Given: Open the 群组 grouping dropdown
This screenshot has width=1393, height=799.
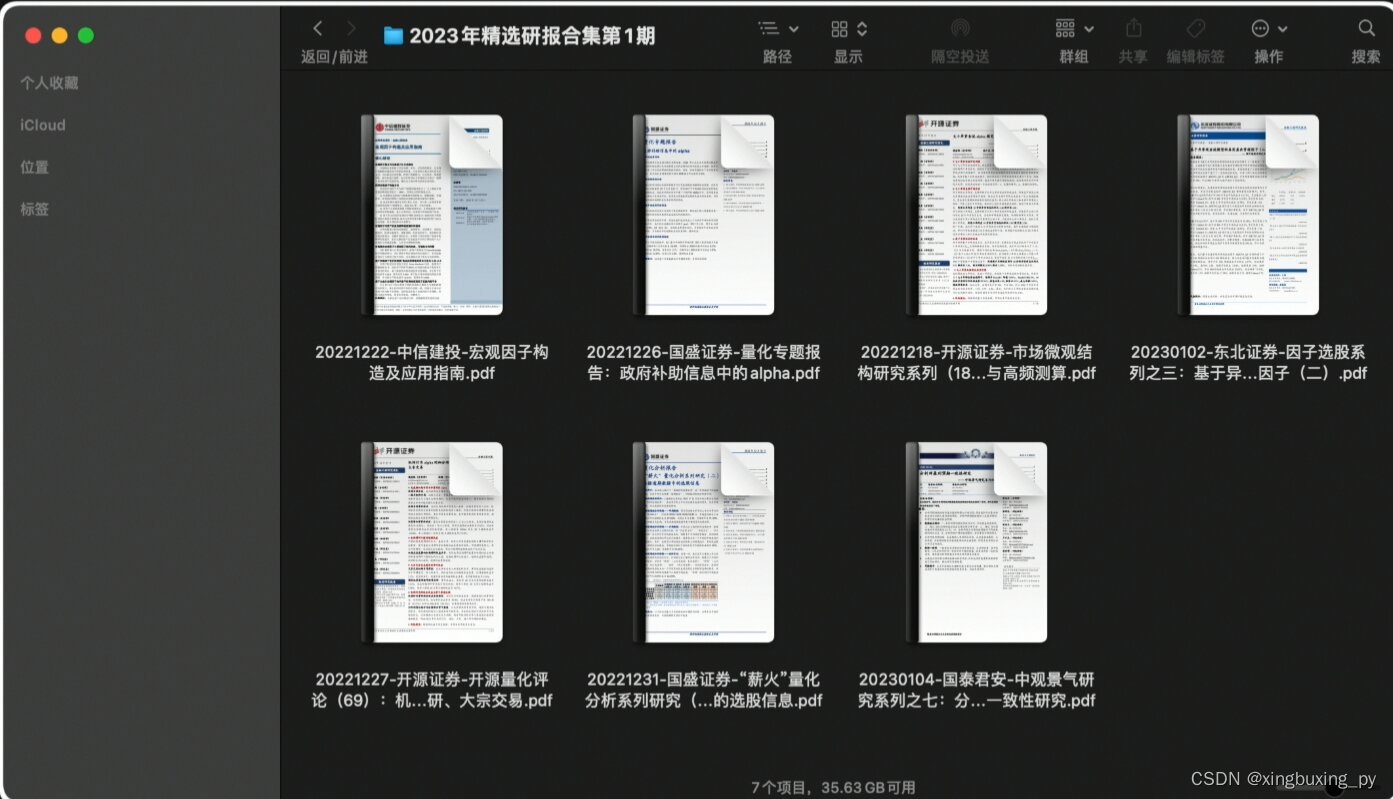Looking at the screenshot, I should (x=1074, y=29).
